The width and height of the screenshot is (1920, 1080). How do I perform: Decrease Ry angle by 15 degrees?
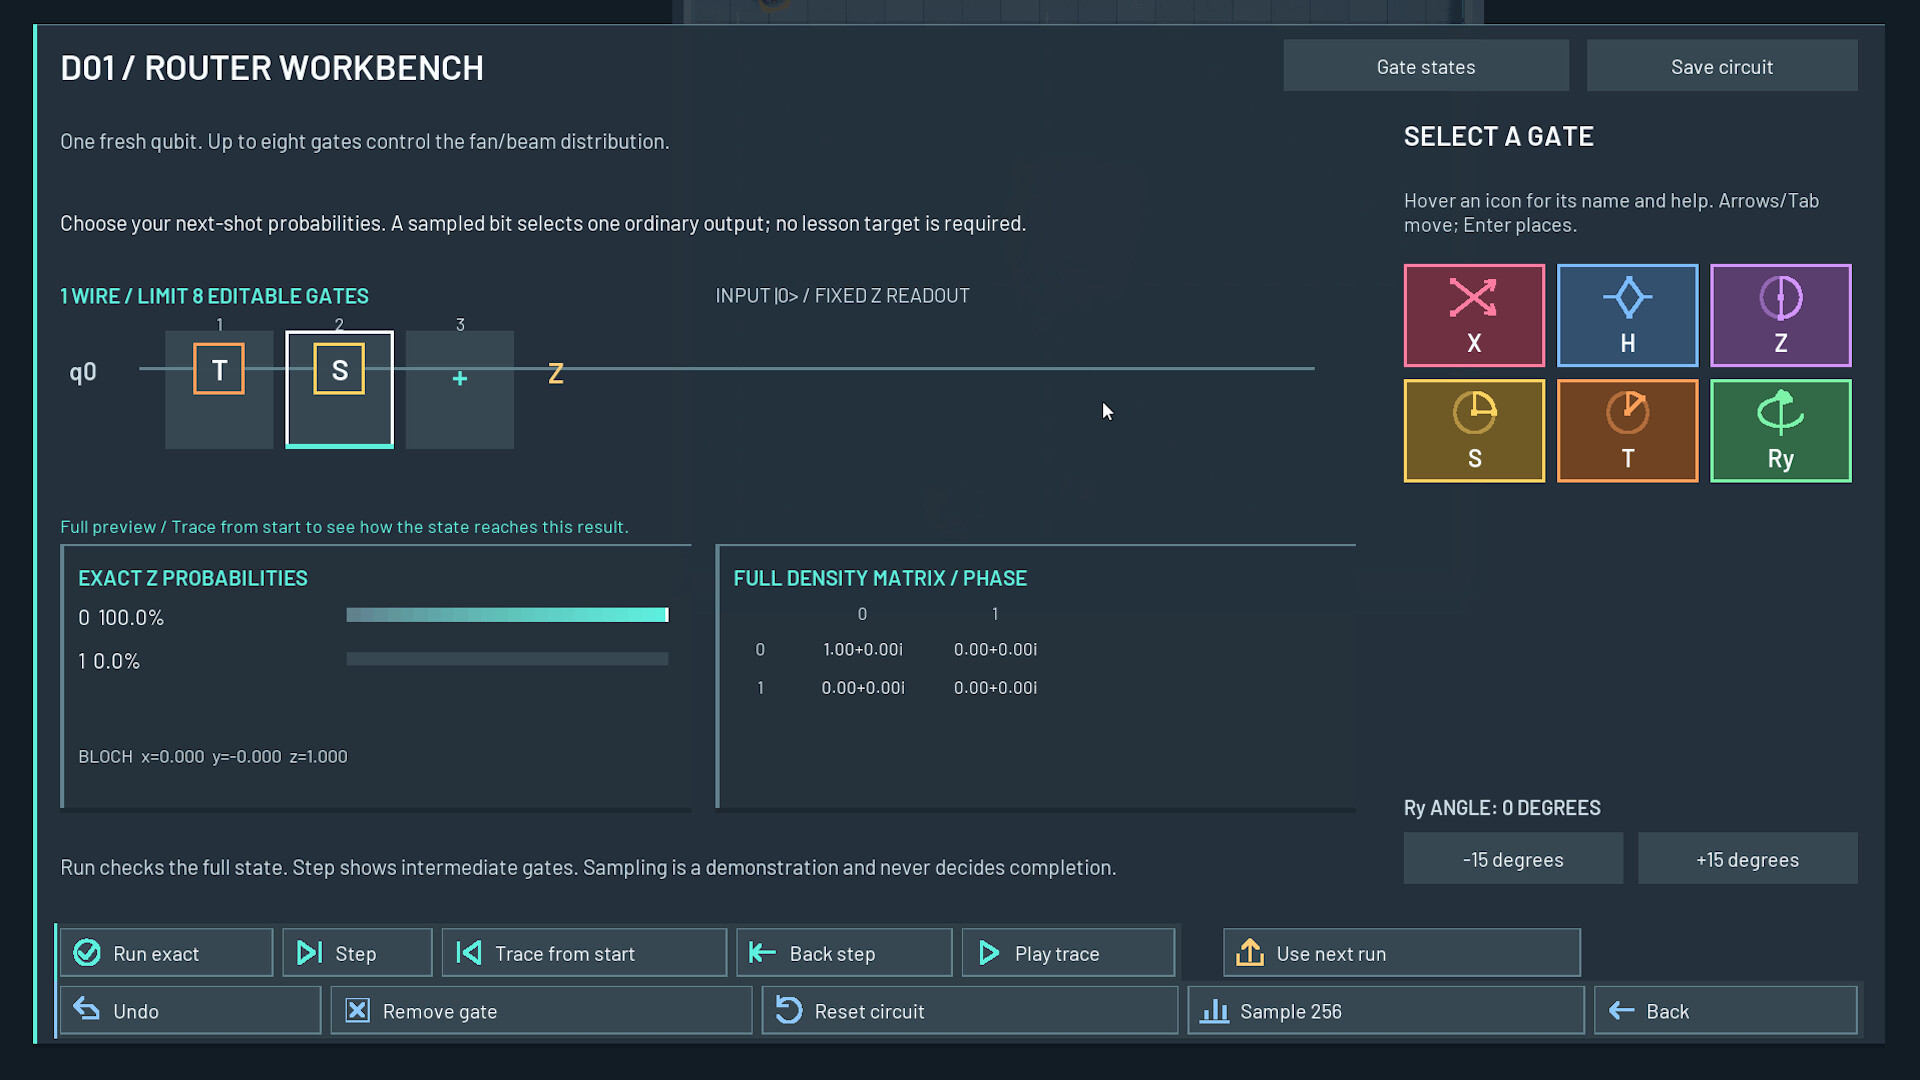(1513, 859)
